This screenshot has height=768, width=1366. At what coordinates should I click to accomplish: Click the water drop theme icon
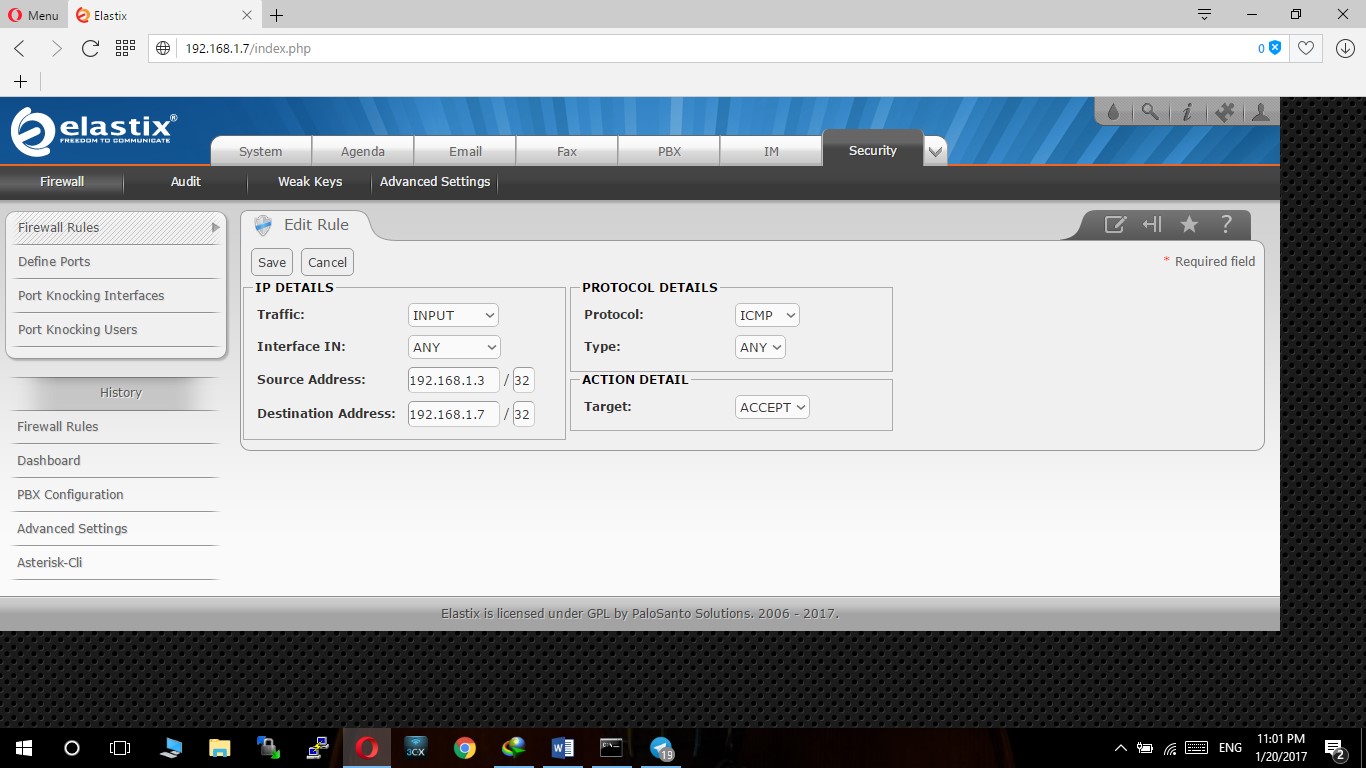(x=1113, y=112)
